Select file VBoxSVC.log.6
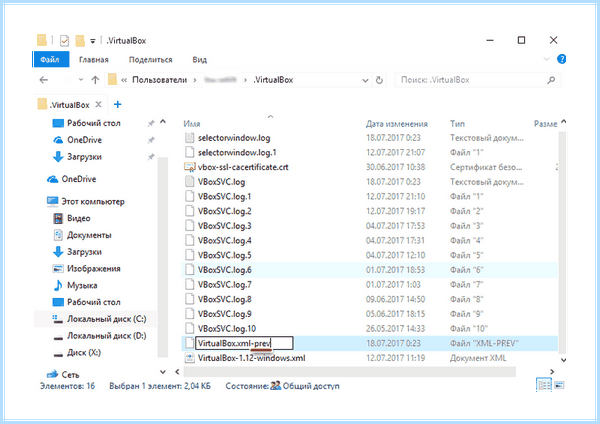The image size is (600, 424). click(x=224, y=270)
